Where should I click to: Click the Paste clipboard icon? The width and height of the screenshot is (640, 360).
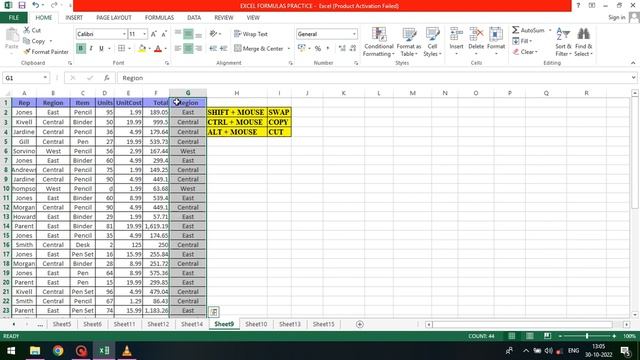click(x=12, y=36)
